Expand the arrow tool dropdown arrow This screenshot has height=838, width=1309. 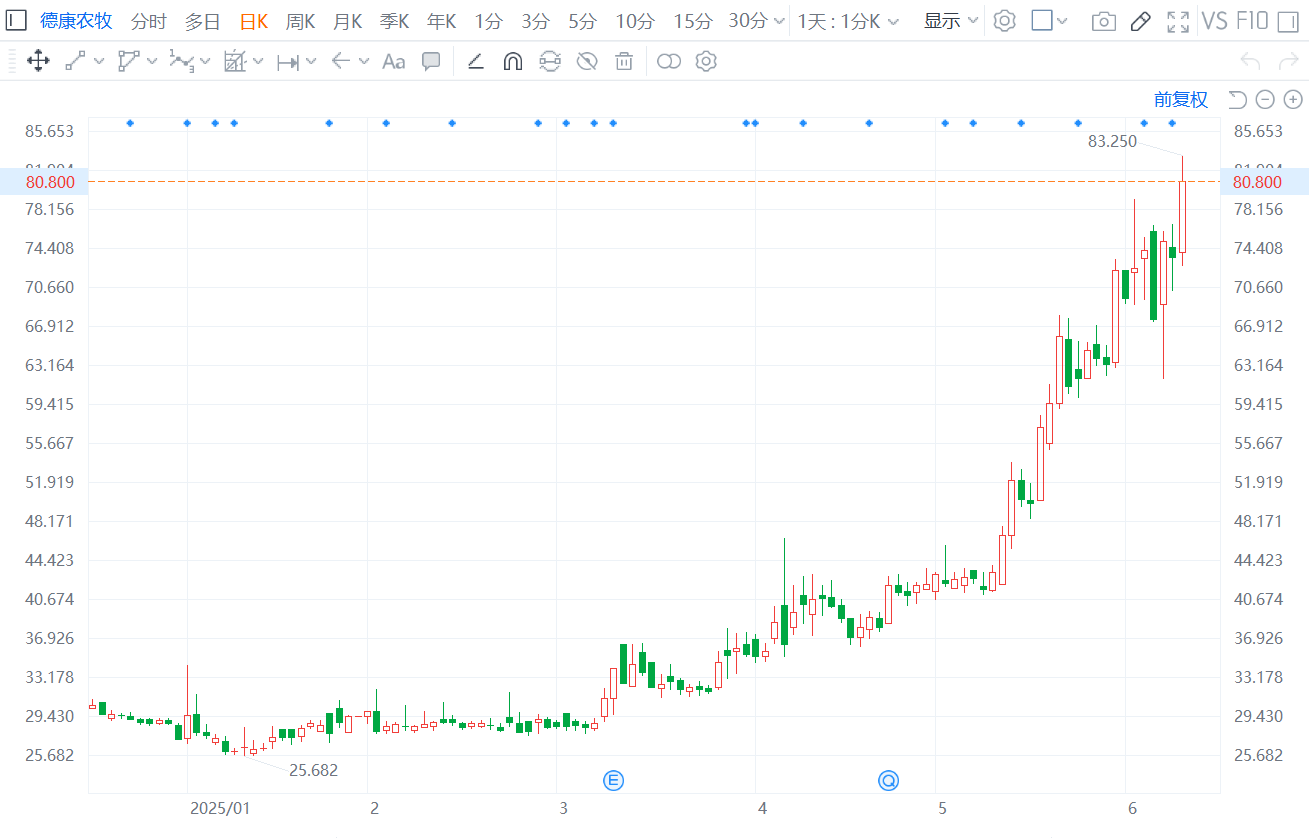(364, 62)
